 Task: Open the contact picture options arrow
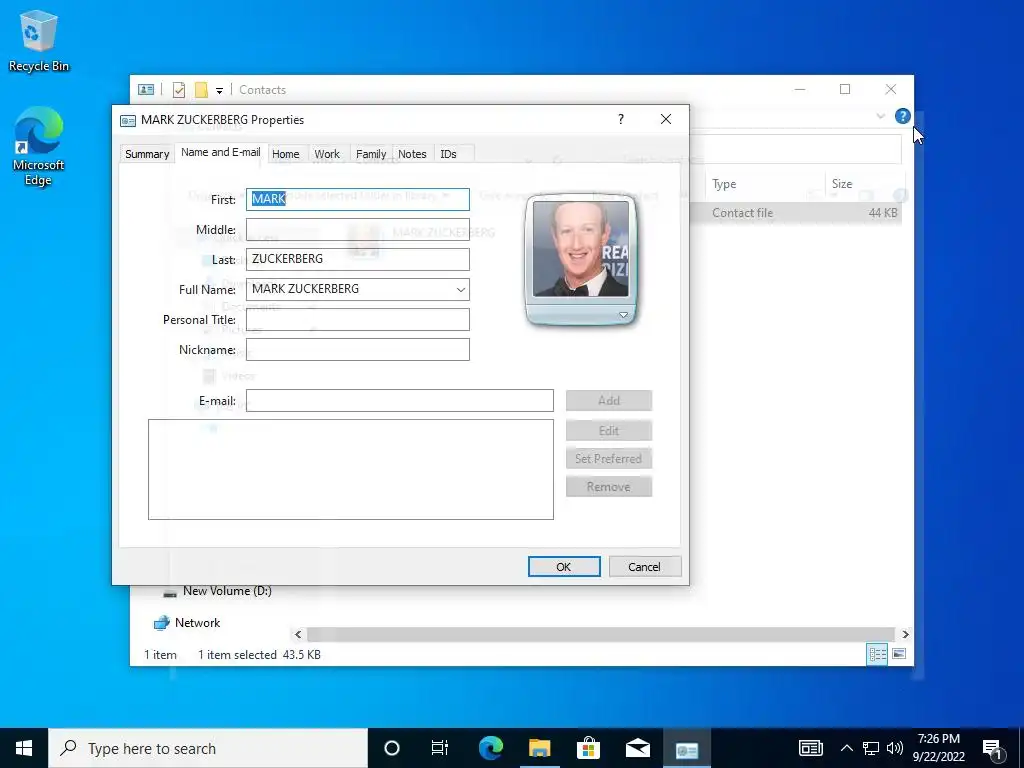pos(623,315)
